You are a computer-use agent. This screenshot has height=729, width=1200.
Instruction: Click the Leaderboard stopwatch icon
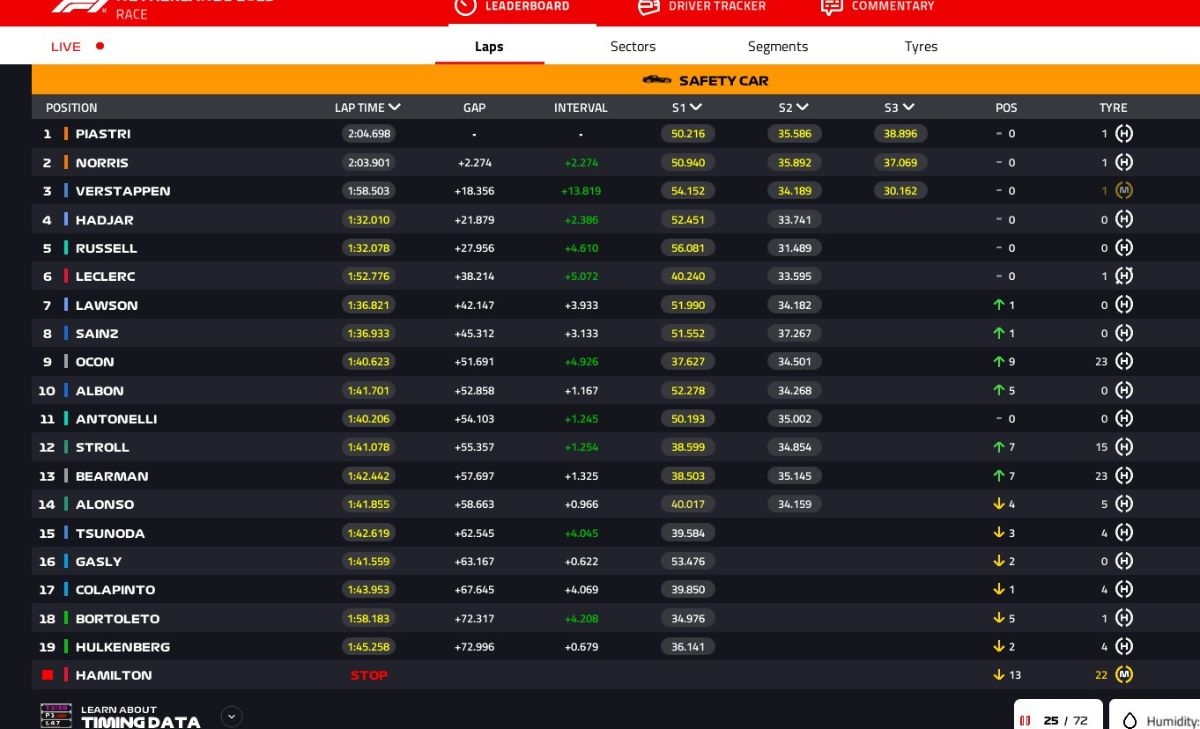(465, 7)
